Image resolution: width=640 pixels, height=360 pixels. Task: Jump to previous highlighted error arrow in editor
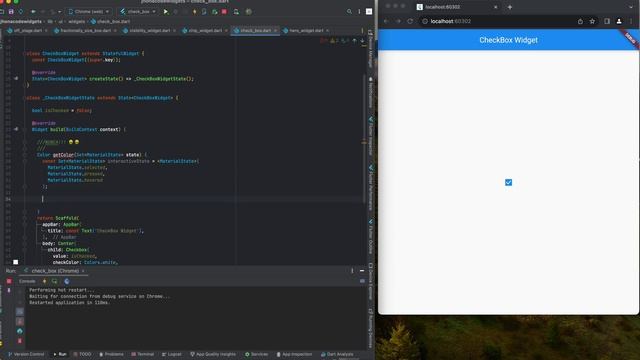coord(354,41)
